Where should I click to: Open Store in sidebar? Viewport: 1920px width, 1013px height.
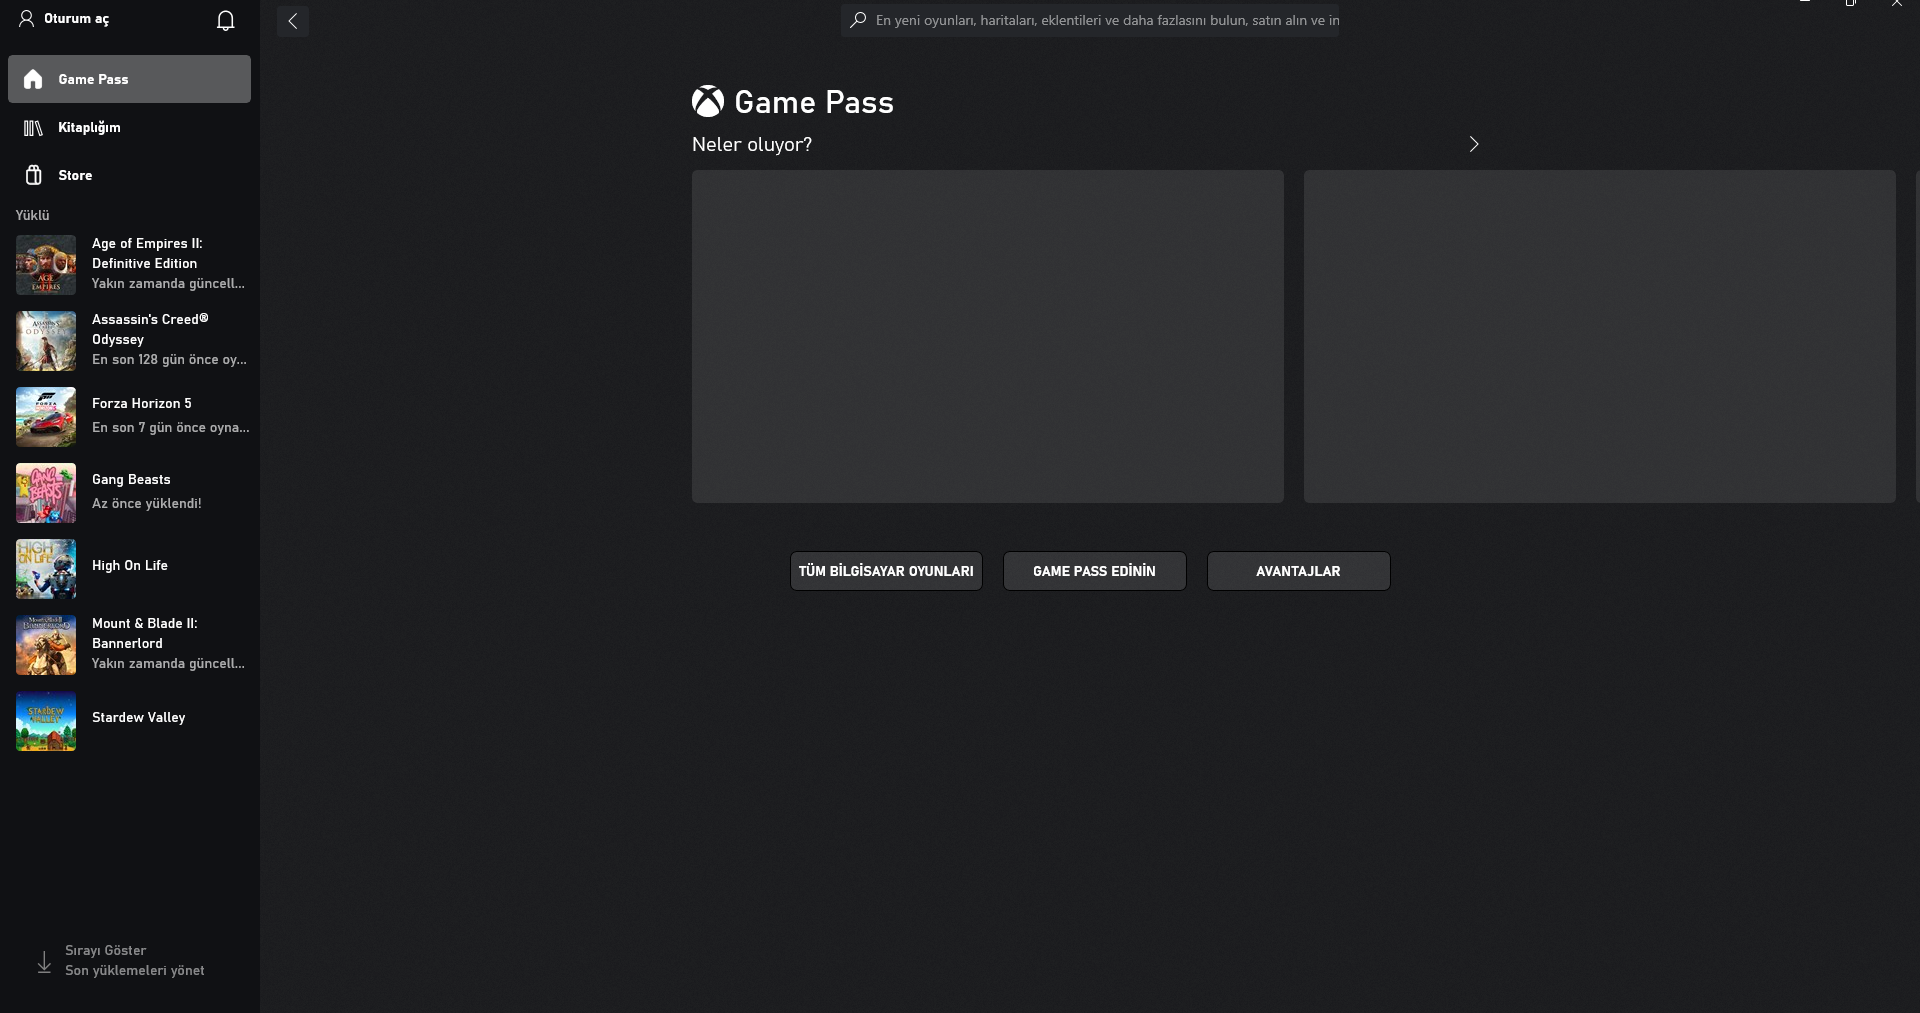129,175
